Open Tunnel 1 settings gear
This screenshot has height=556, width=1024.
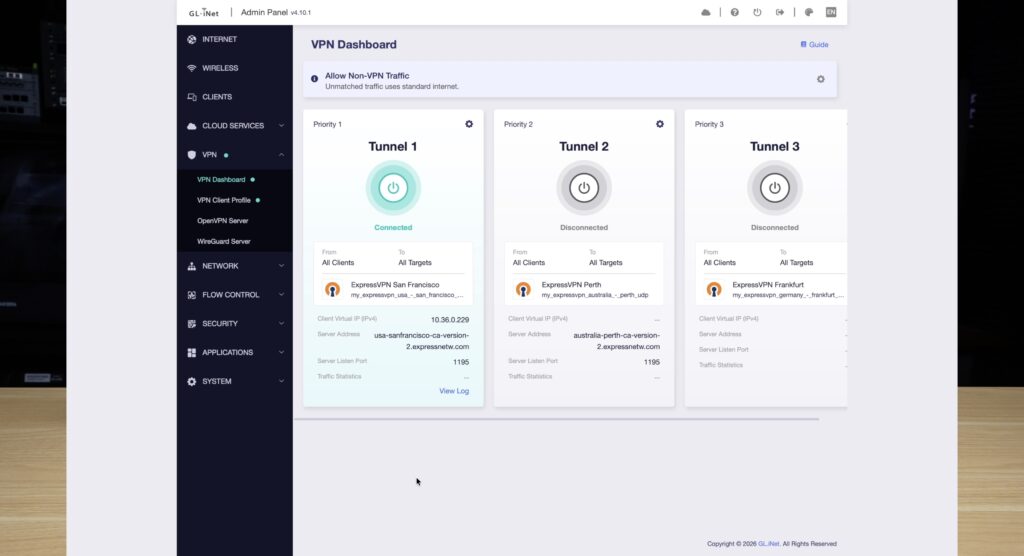point(469,124)
